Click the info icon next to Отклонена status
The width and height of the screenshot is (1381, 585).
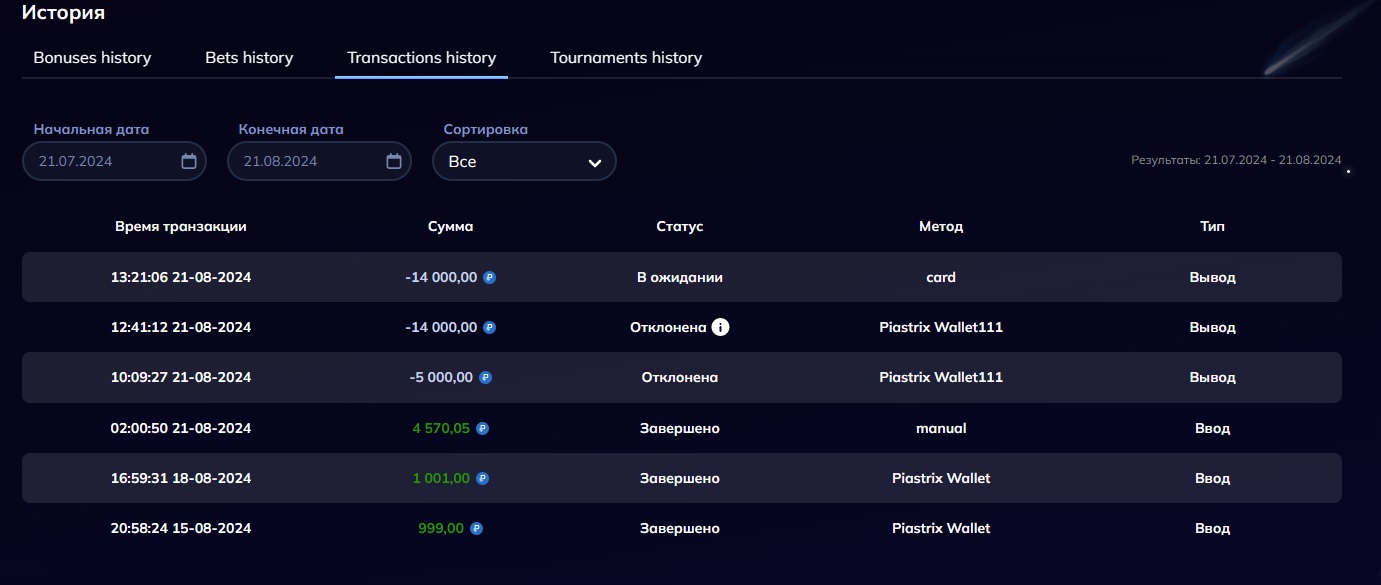(x=720, y=327)
